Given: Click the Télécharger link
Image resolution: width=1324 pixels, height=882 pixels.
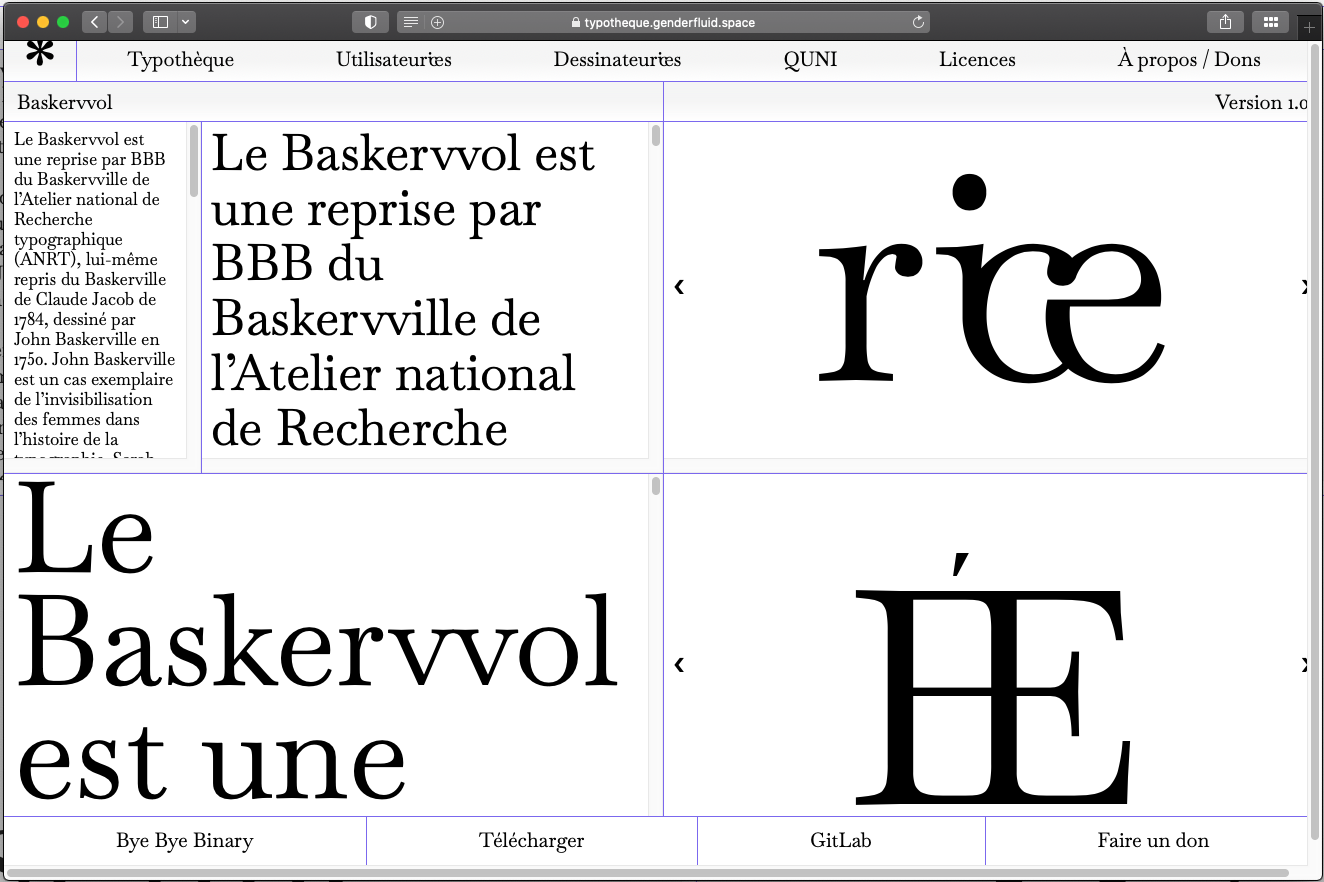Looking at the screenshot, I should (531, 841).
